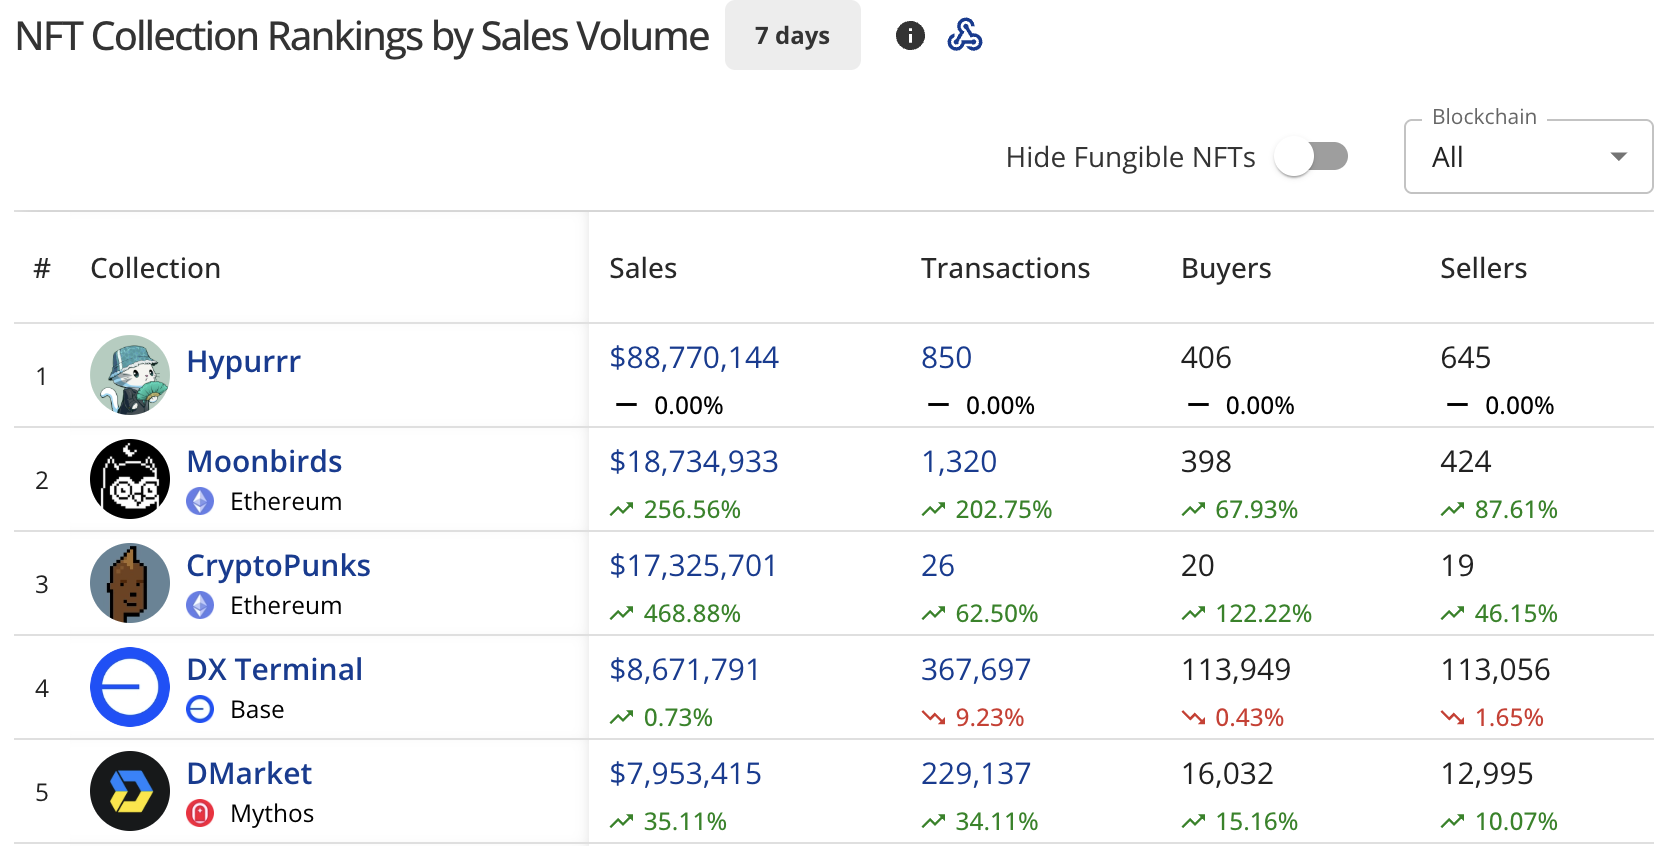Click the Mythos chain icon under DMarket

click(x=200, y=813)
